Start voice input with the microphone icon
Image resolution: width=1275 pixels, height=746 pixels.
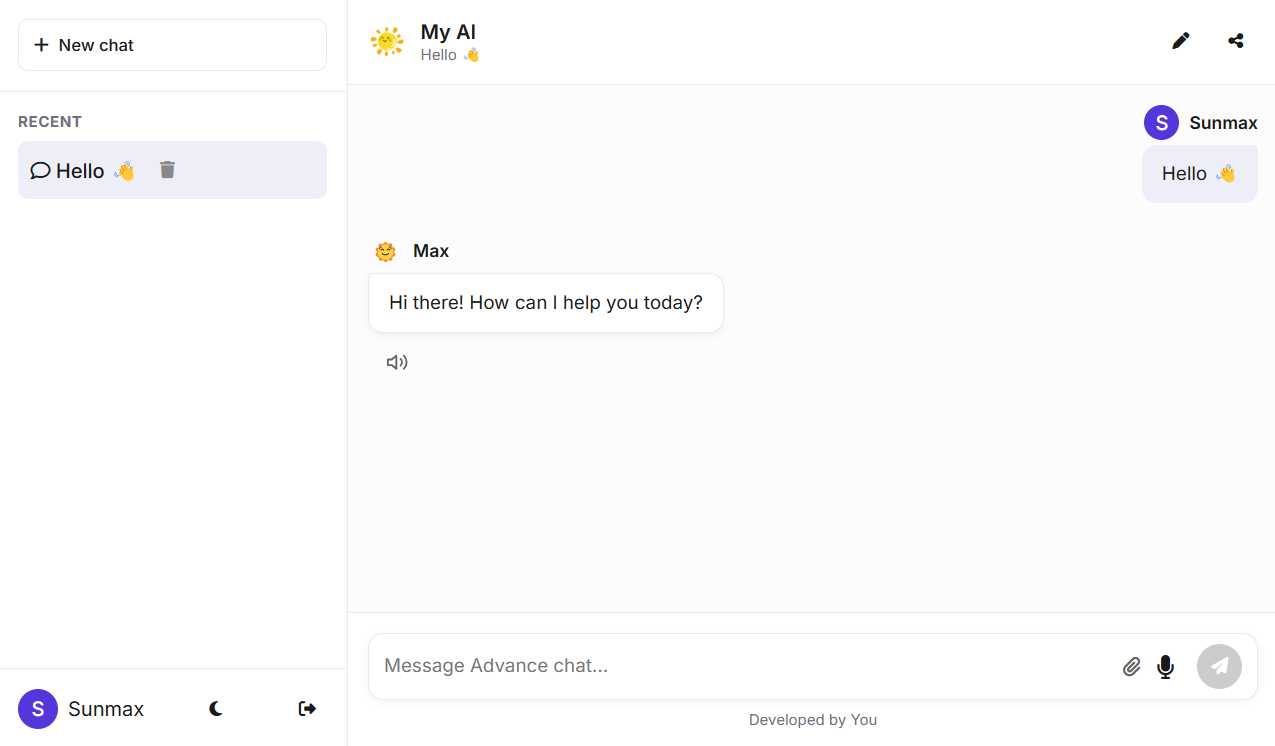1165,666
